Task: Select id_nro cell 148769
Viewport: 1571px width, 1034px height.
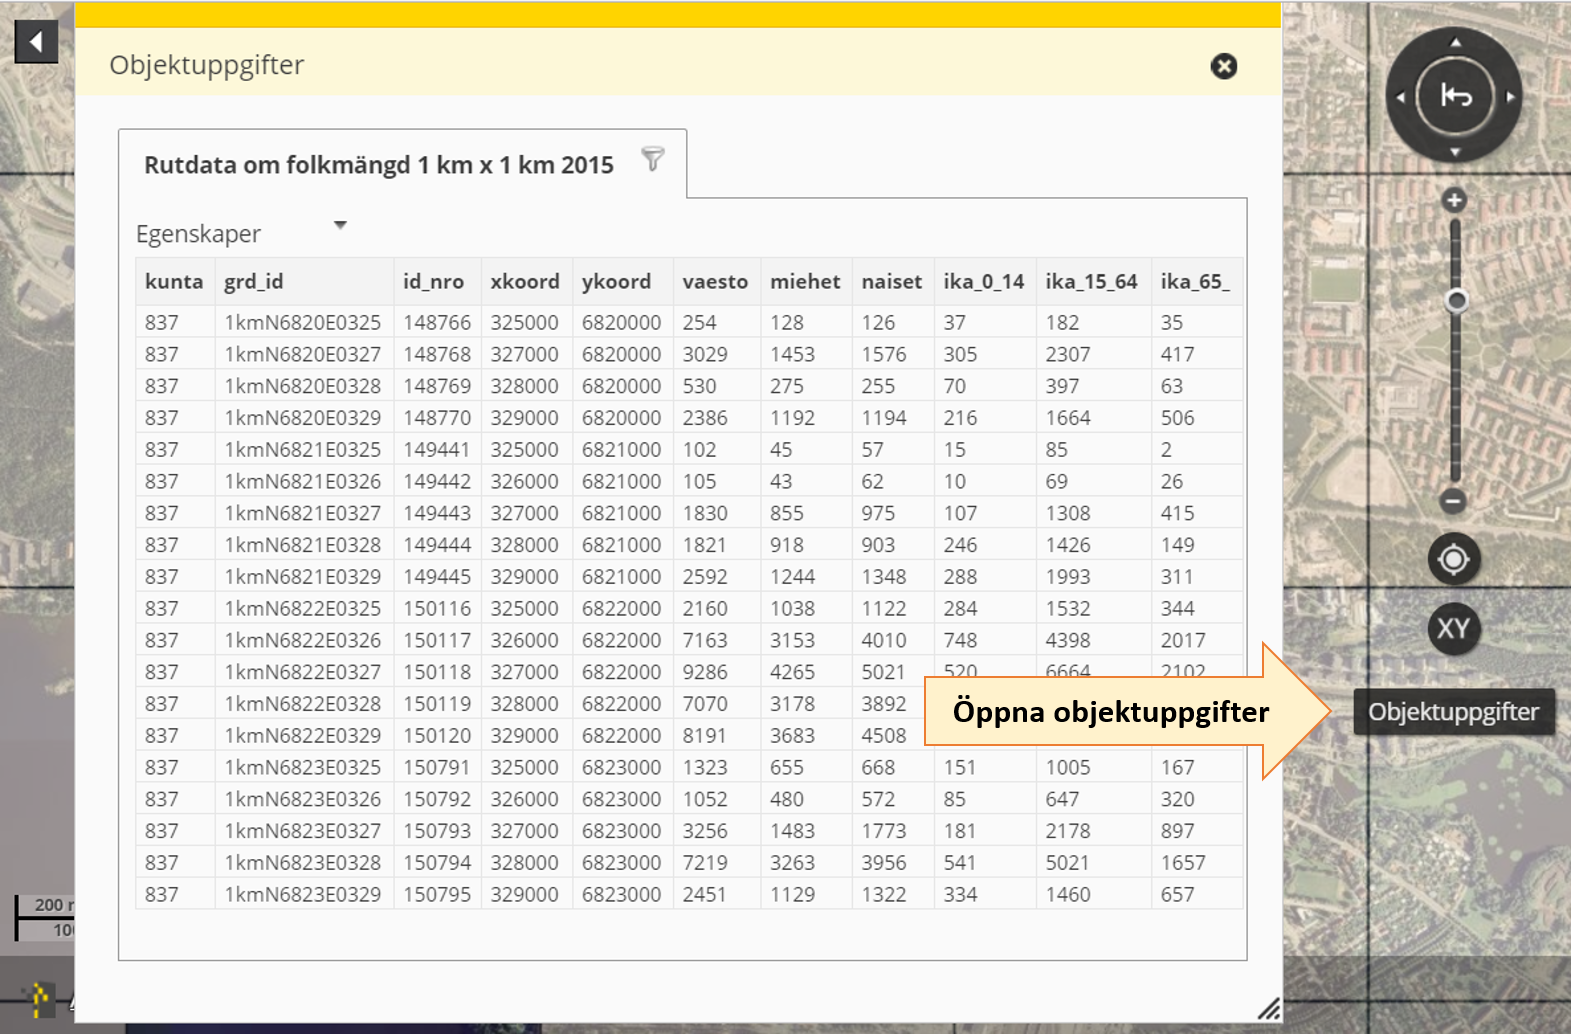Action: [437, 386]
